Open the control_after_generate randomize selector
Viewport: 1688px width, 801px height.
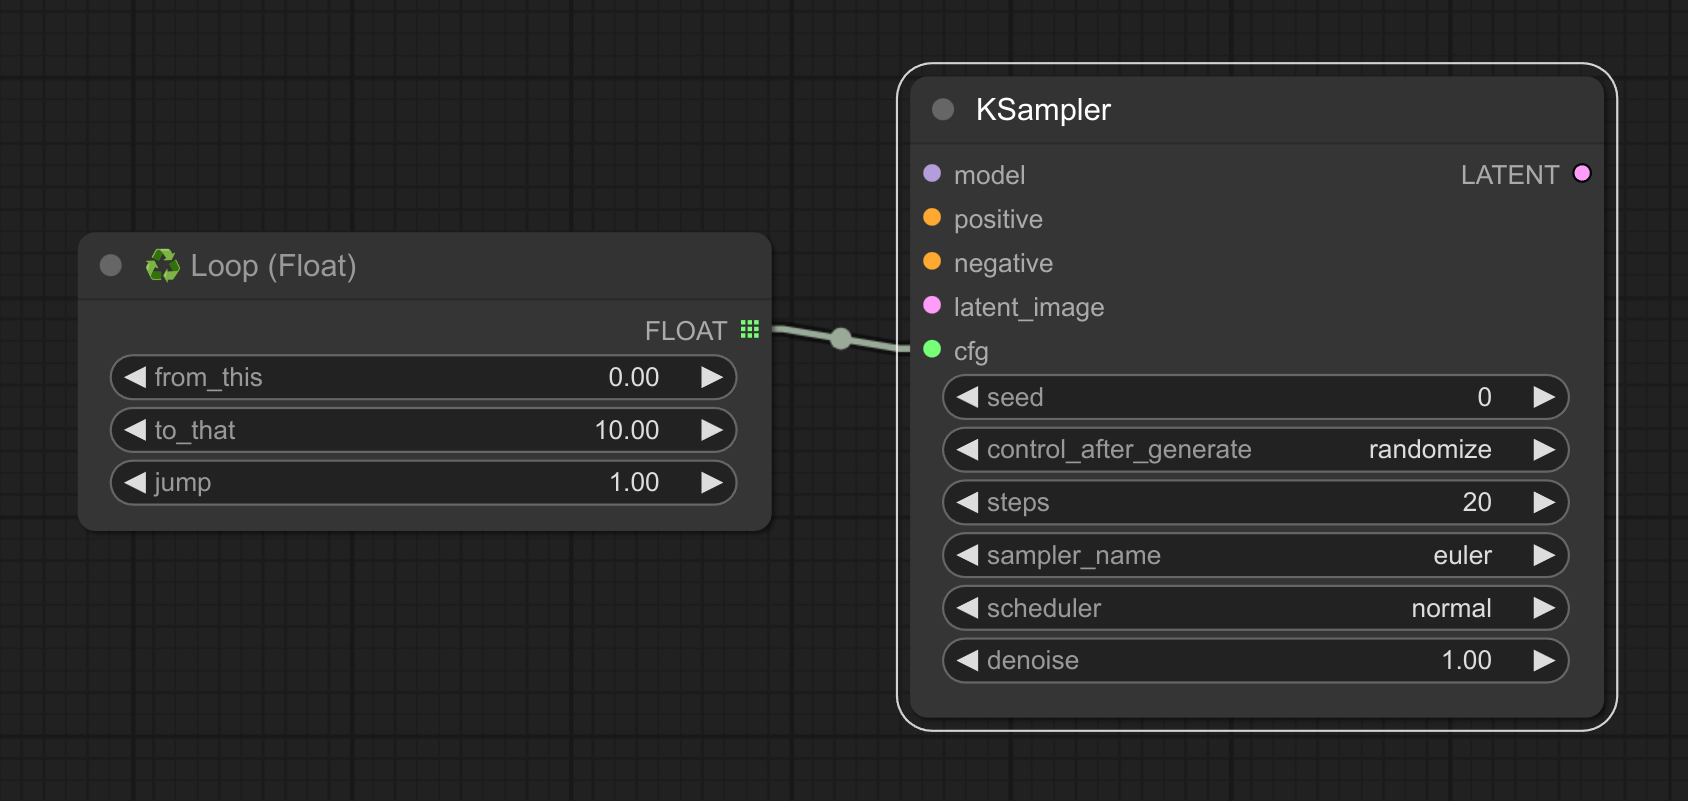(1255, 450)
